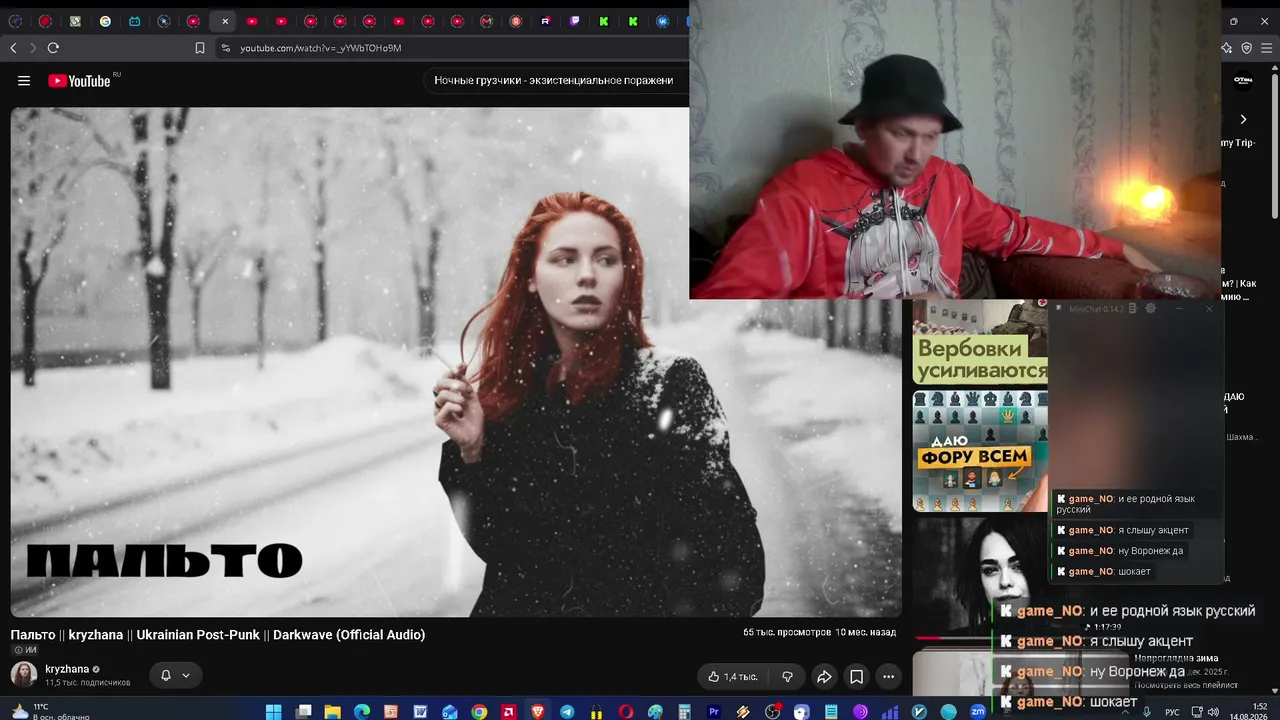
Task: Go to the YouTube home logo
Action: (x=79, y=81)
